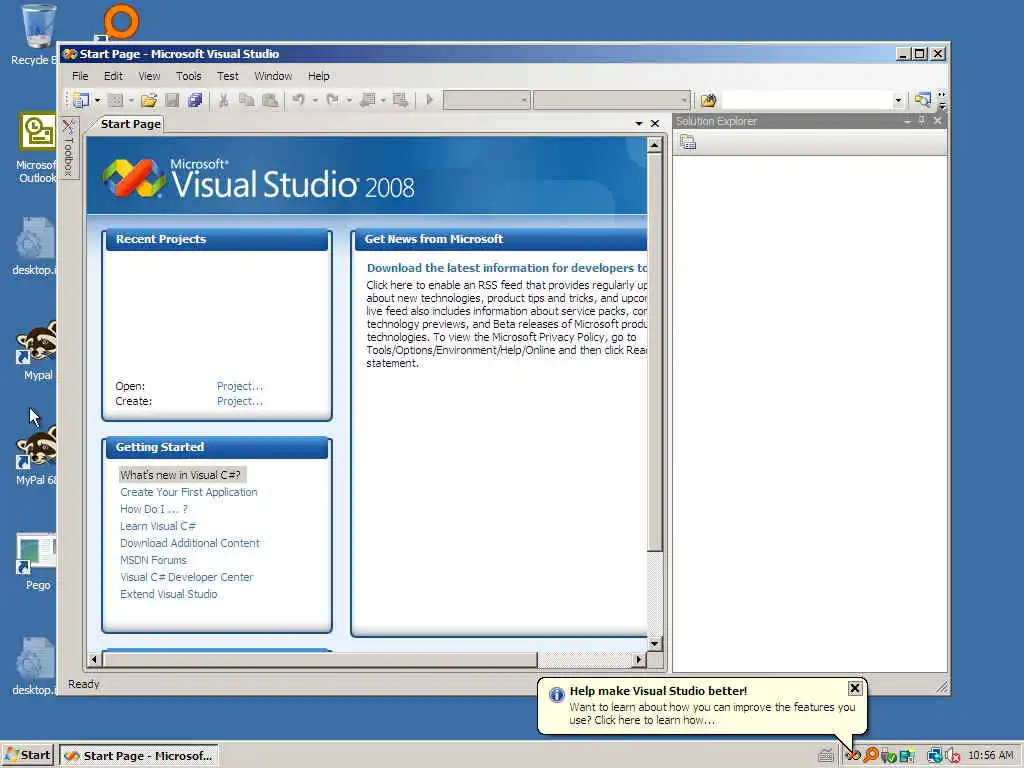Open the Tools menu
This screenshot has height=768, width=1024.
pos(189,76)
